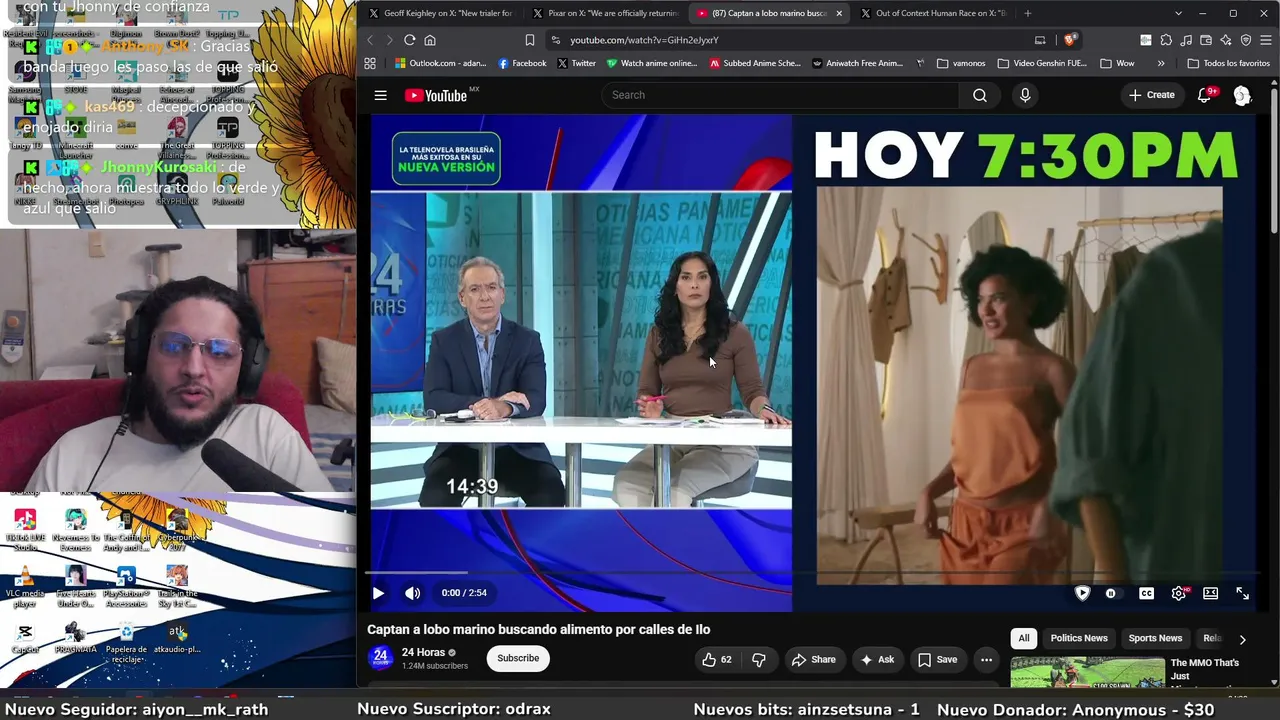
Task: Open a new browser tab
Action: [x=1027, y=13]
